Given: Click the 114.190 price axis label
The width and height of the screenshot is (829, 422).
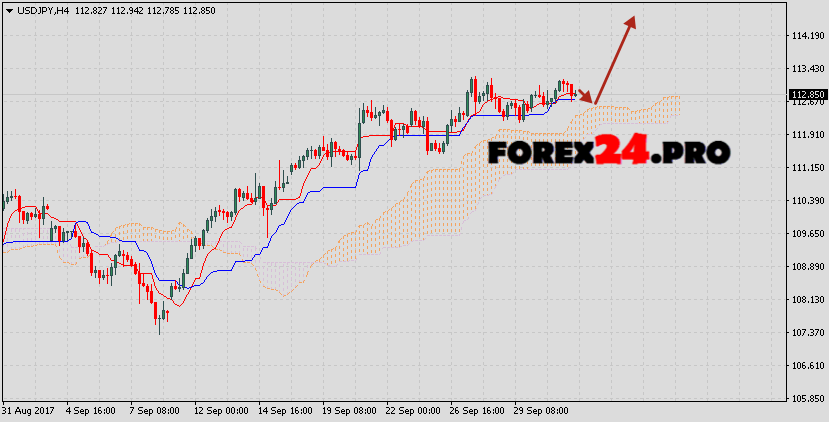Looking at the screenshot, I should [806, 36].
